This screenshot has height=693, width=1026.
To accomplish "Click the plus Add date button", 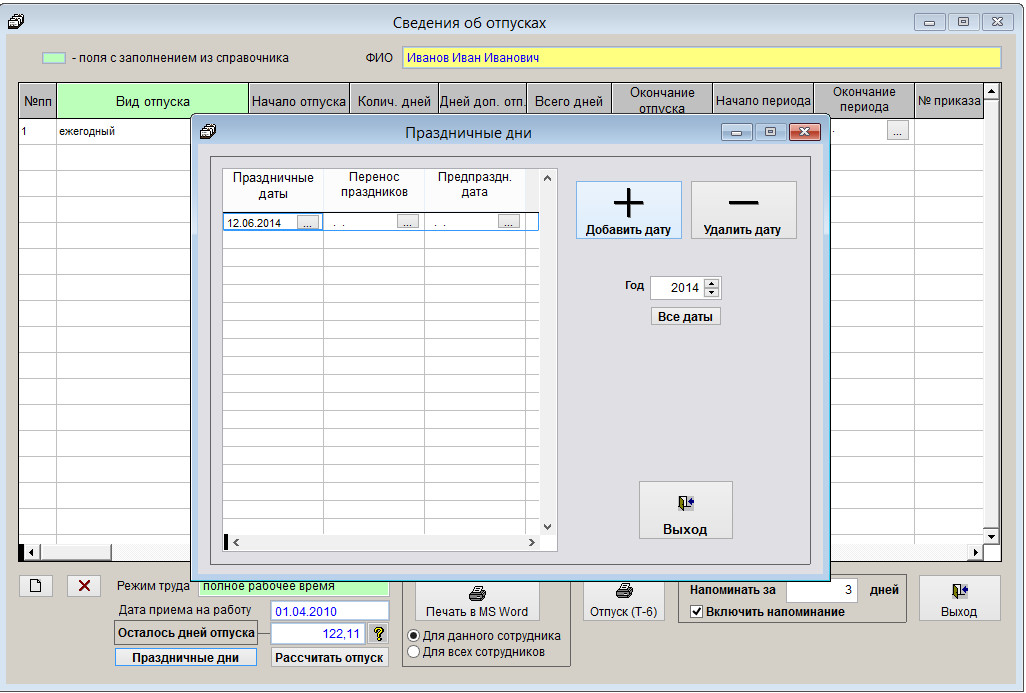I will 628,210.
